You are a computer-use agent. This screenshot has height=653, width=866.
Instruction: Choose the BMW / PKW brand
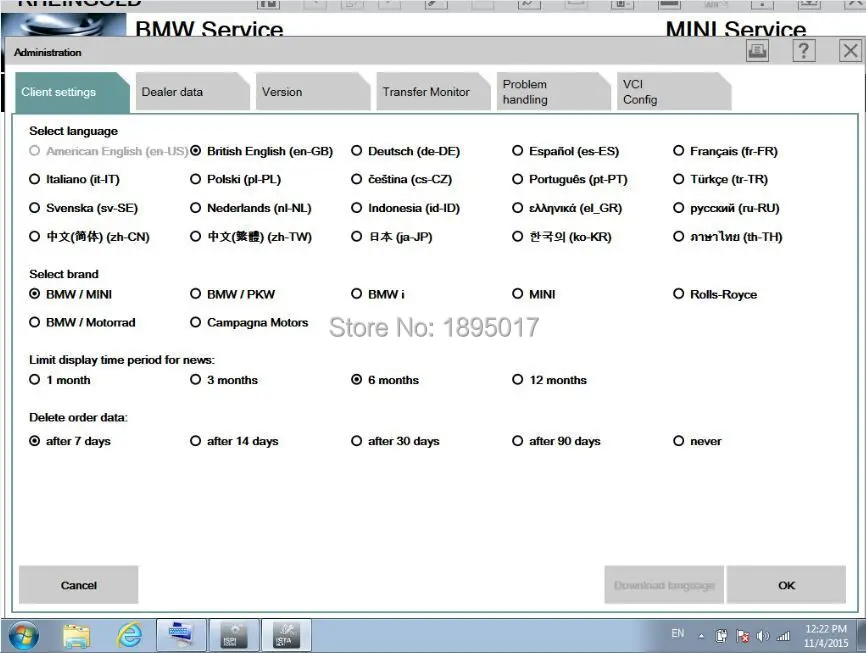233,294
